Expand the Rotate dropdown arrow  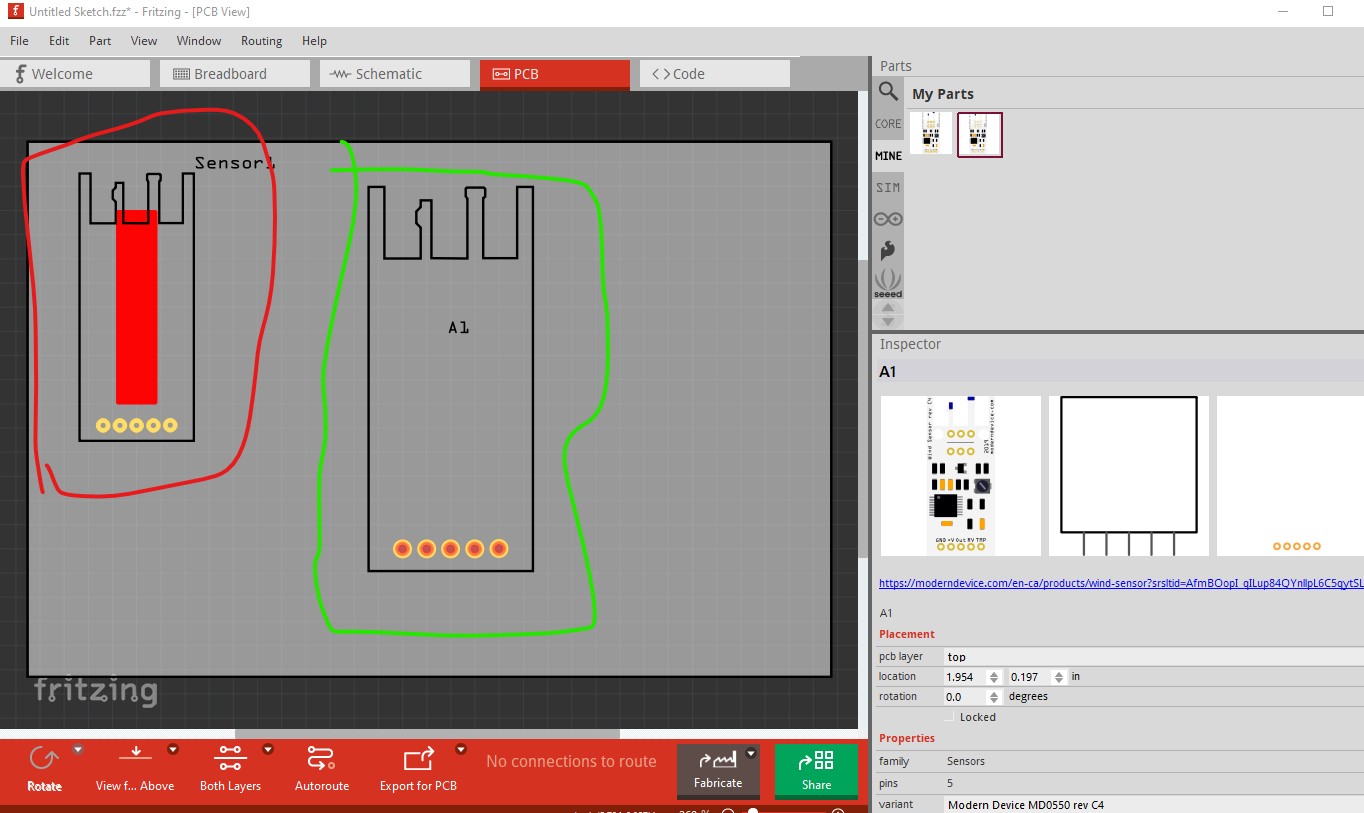tap(77, 749)
